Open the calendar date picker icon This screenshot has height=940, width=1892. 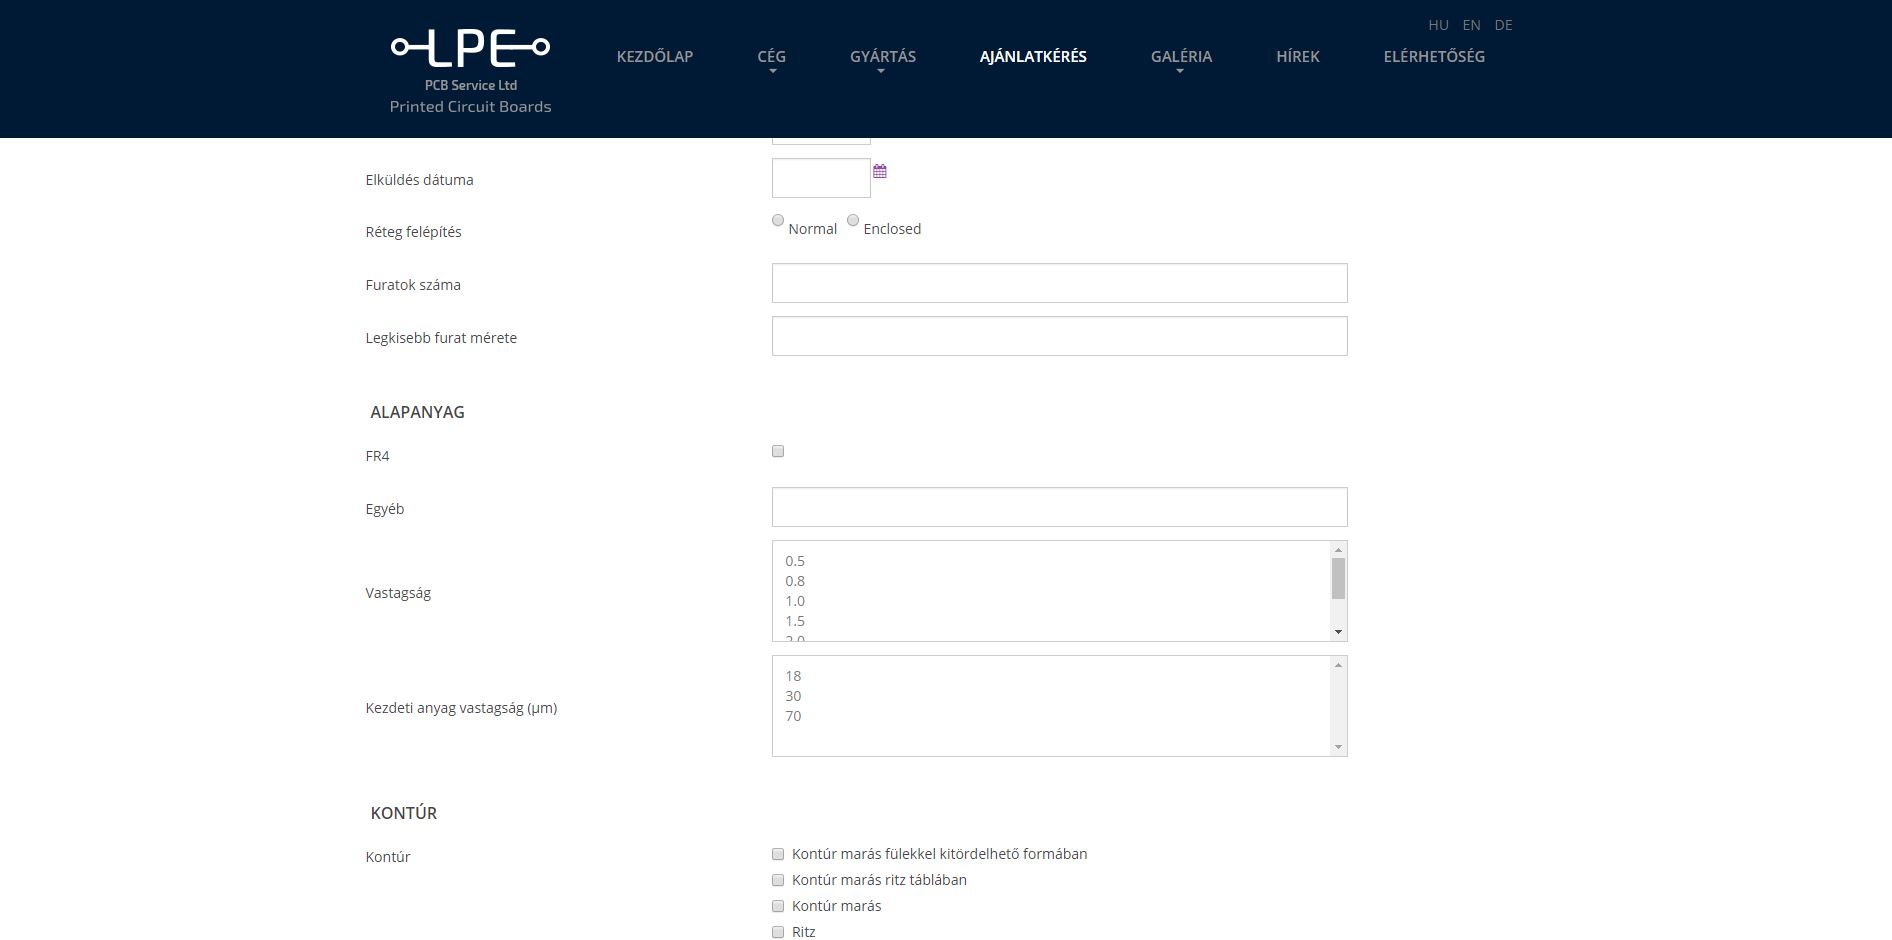[x=880, y=172]
